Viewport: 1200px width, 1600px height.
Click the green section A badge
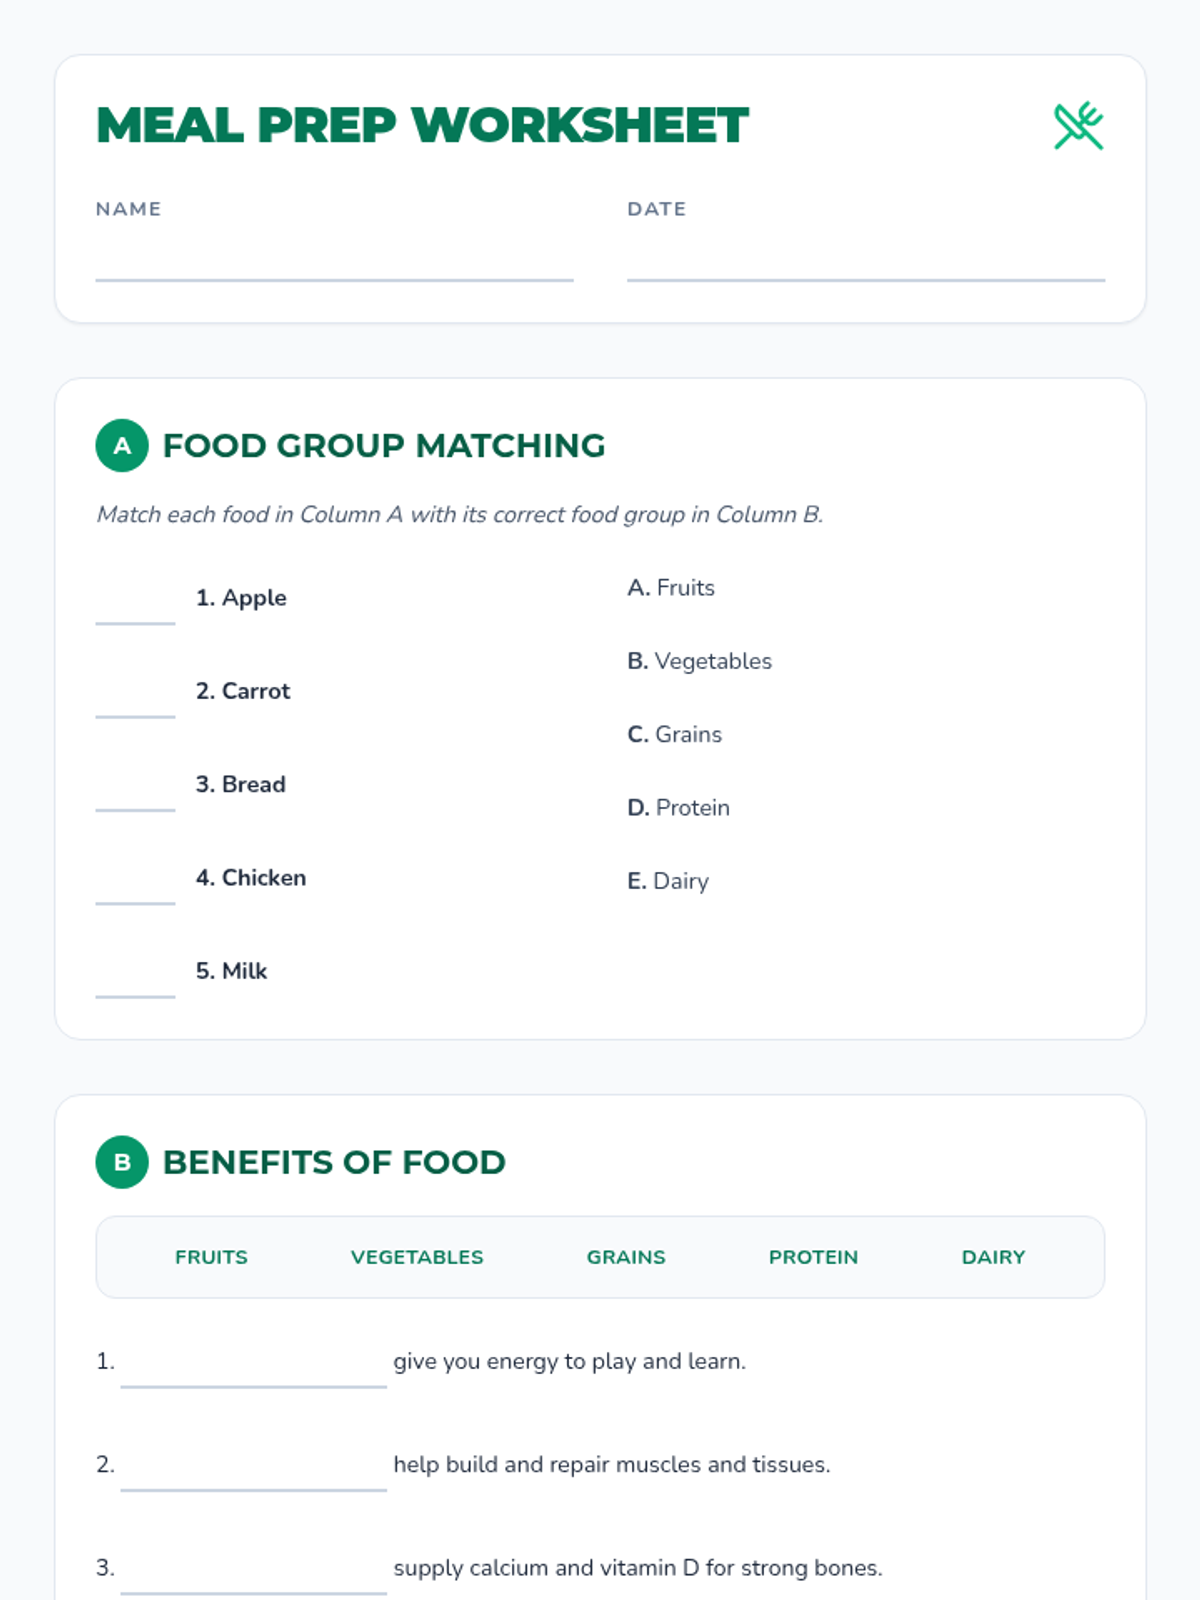coord(122,446)
